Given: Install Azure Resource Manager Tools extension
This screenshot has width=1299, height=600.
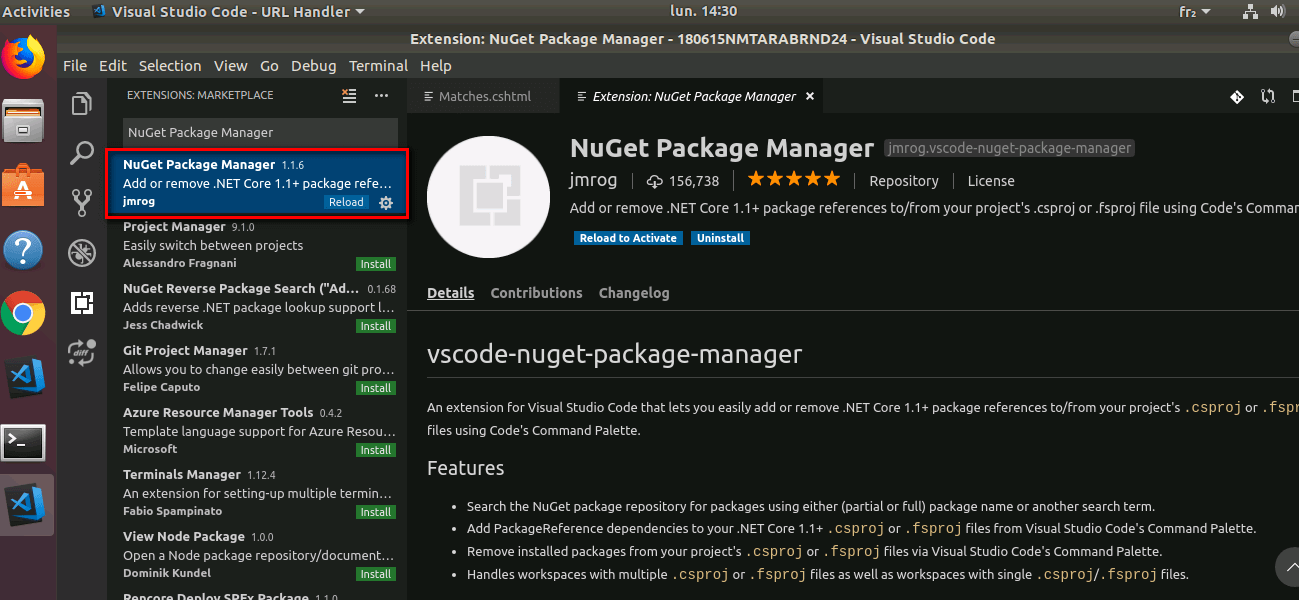Looking at the screenshot, I should [x=376, y=450].
